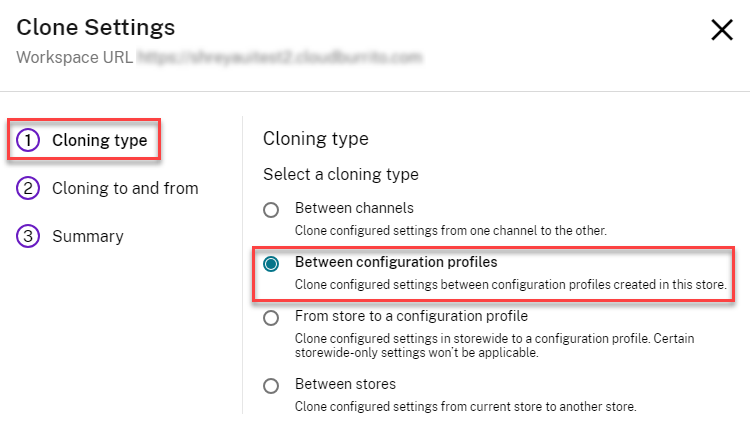Select the Between channels radio button
The width and height of the screenshot is (750, 440).
pyautogui.click(x=271, y=210)
